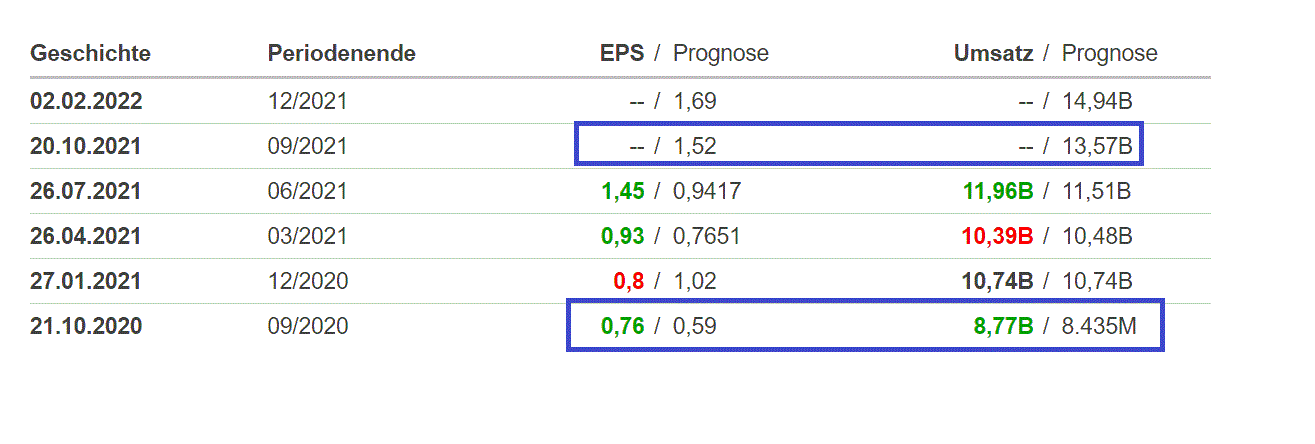Select the EPS column header

point(621,54)
